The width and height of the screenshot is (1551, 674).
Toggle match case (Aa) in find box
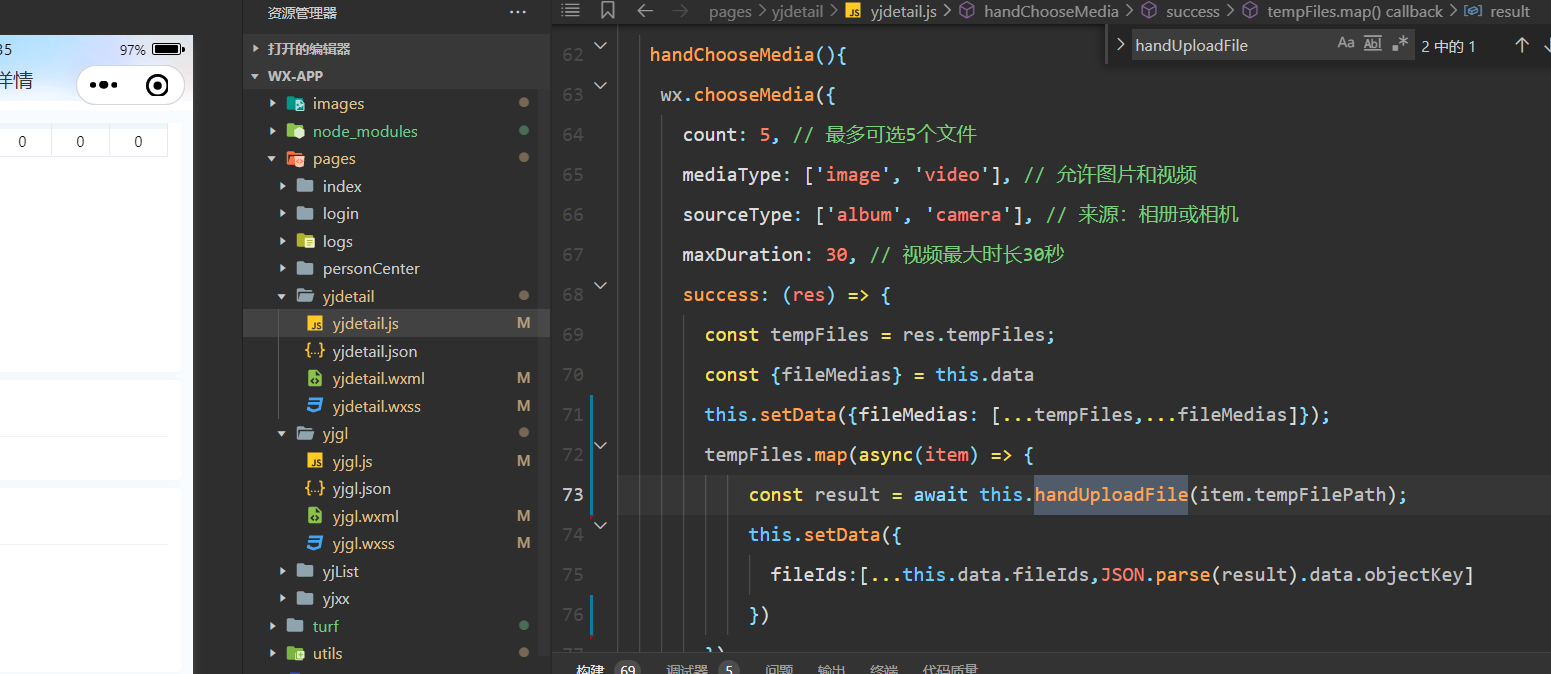pyautogui.click(x=1346, y=44)
